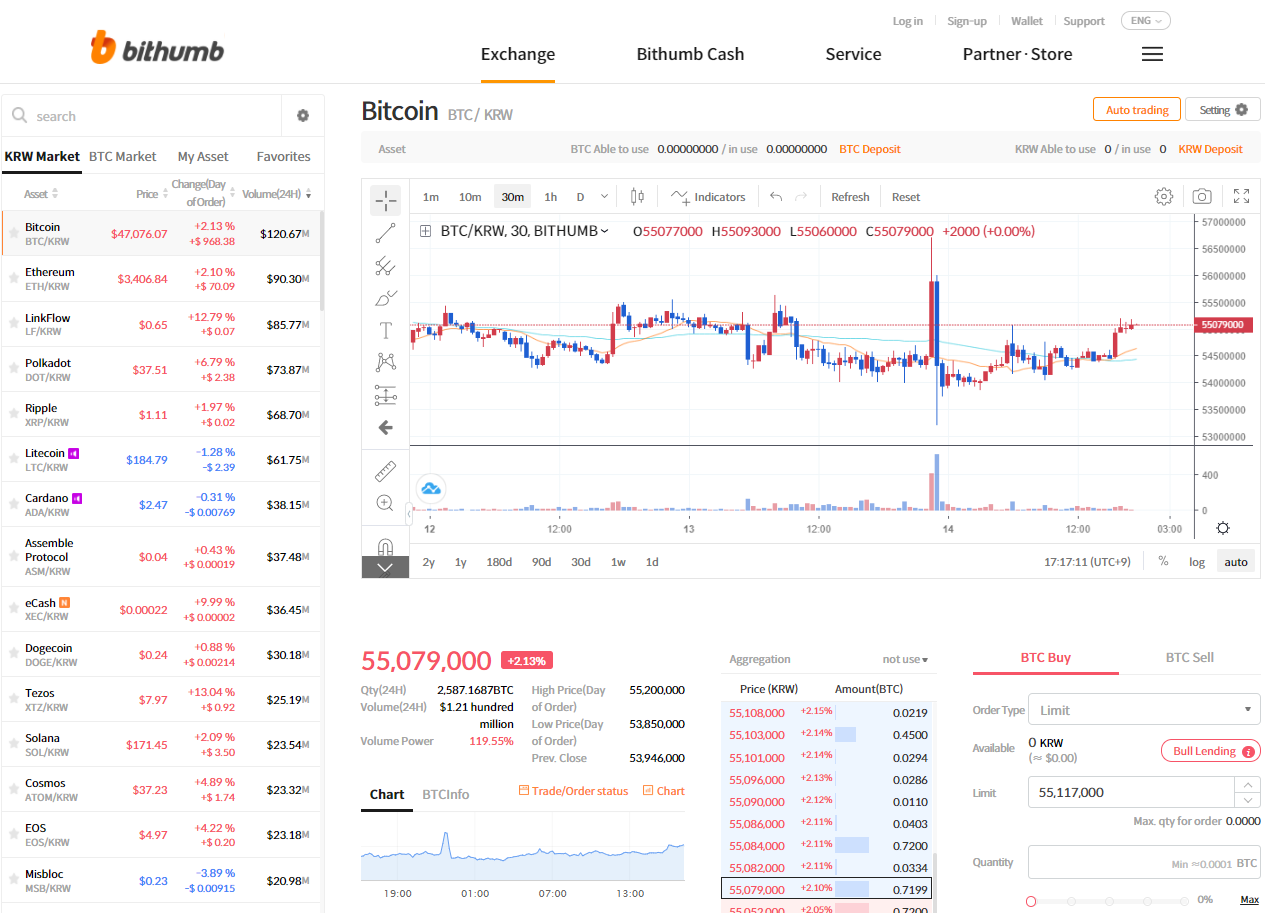Toggle percent scale on the chart
1265x913 pixels.
1163,561
